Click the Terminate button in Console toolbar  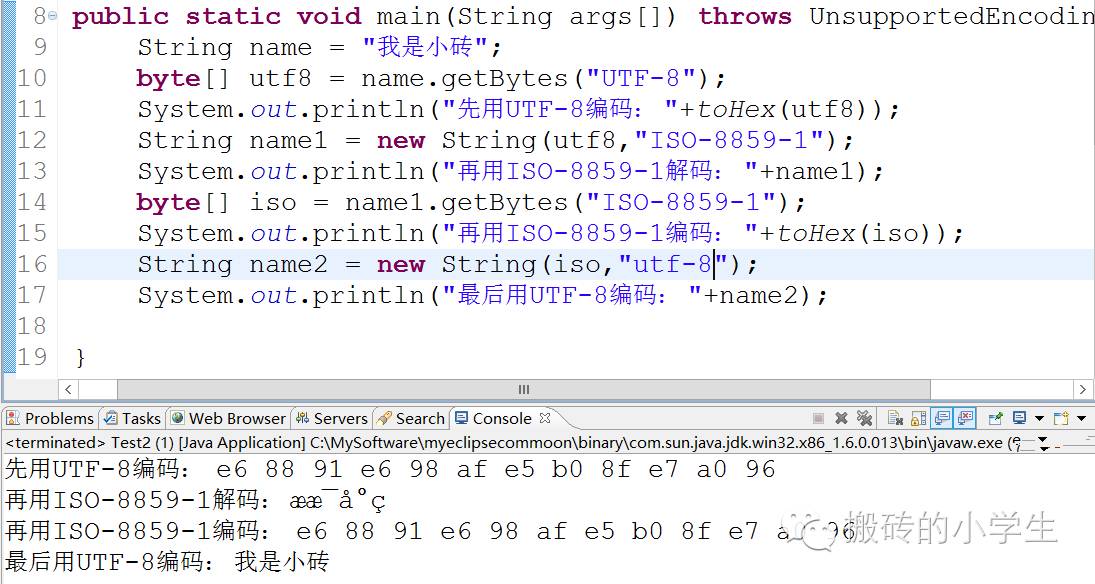coord(818,418)
